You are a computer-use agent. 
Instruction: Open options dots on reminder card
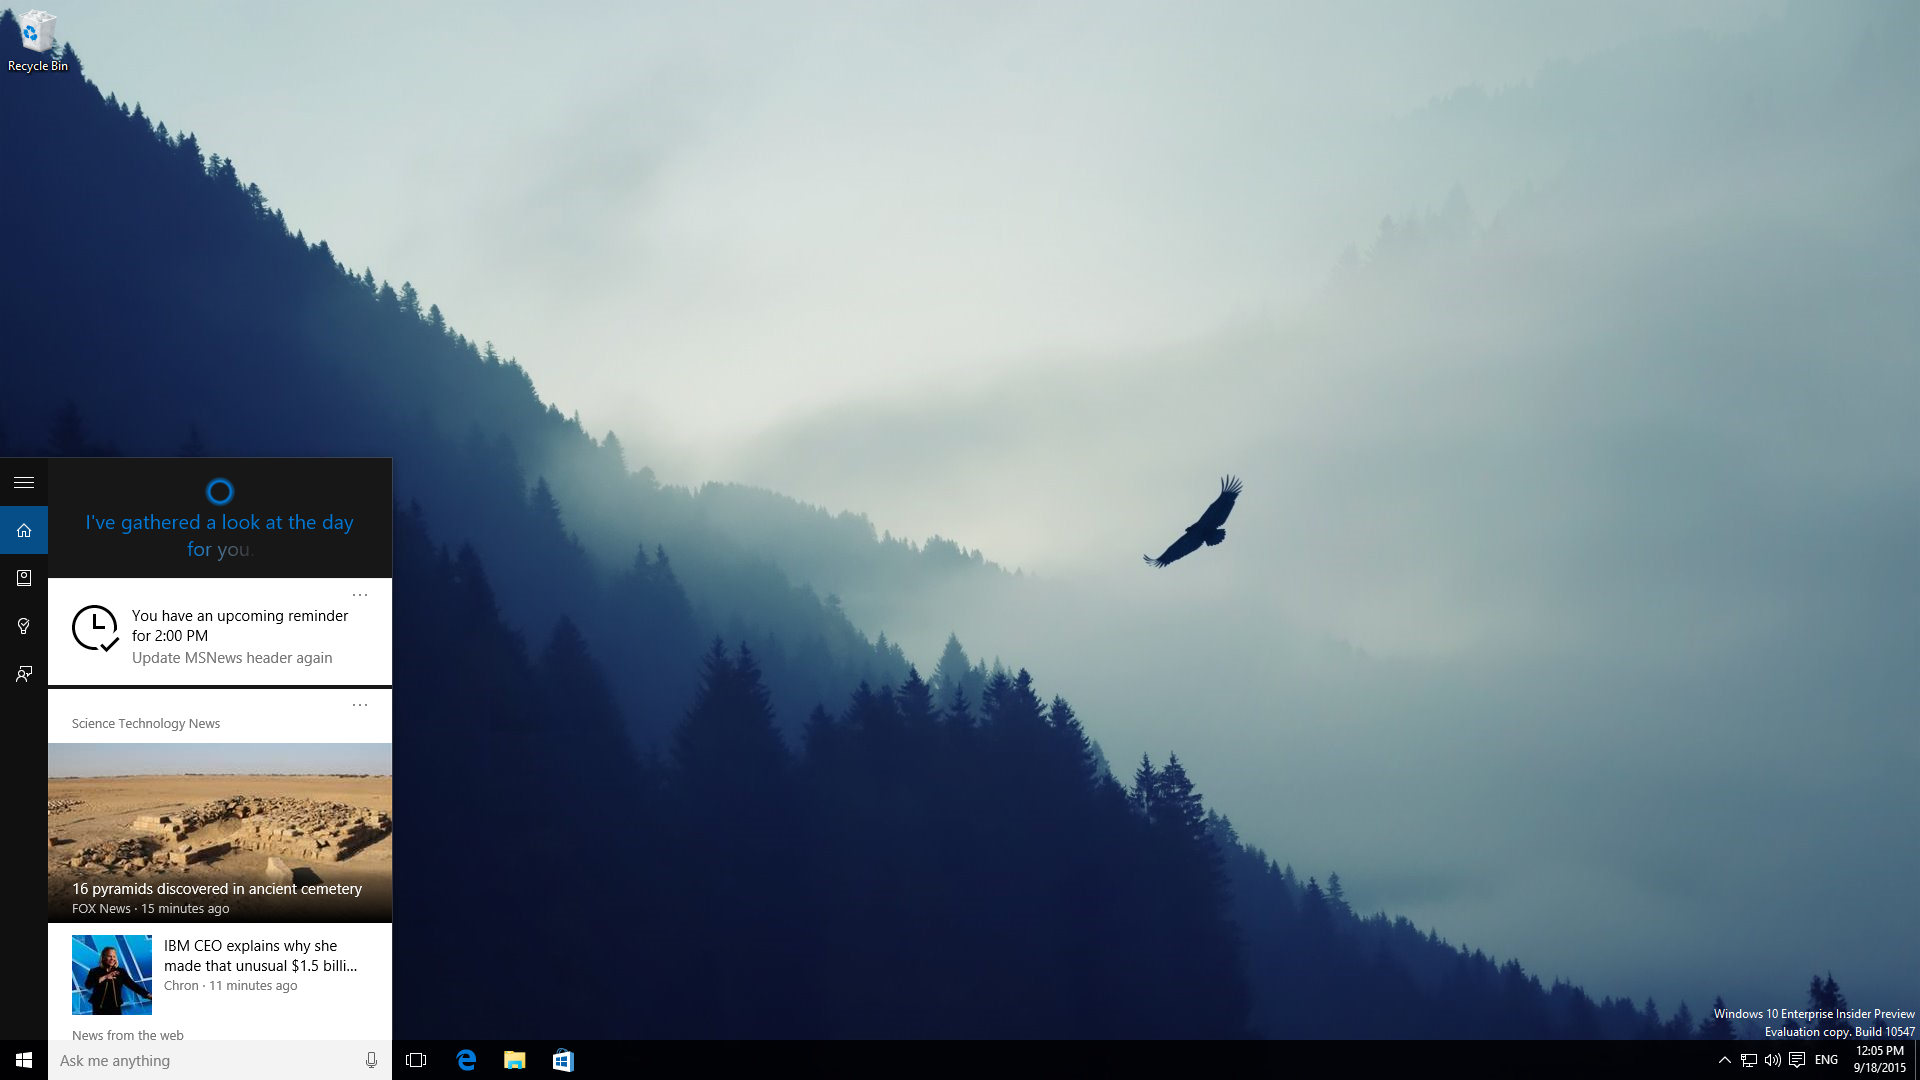[360, 595]
